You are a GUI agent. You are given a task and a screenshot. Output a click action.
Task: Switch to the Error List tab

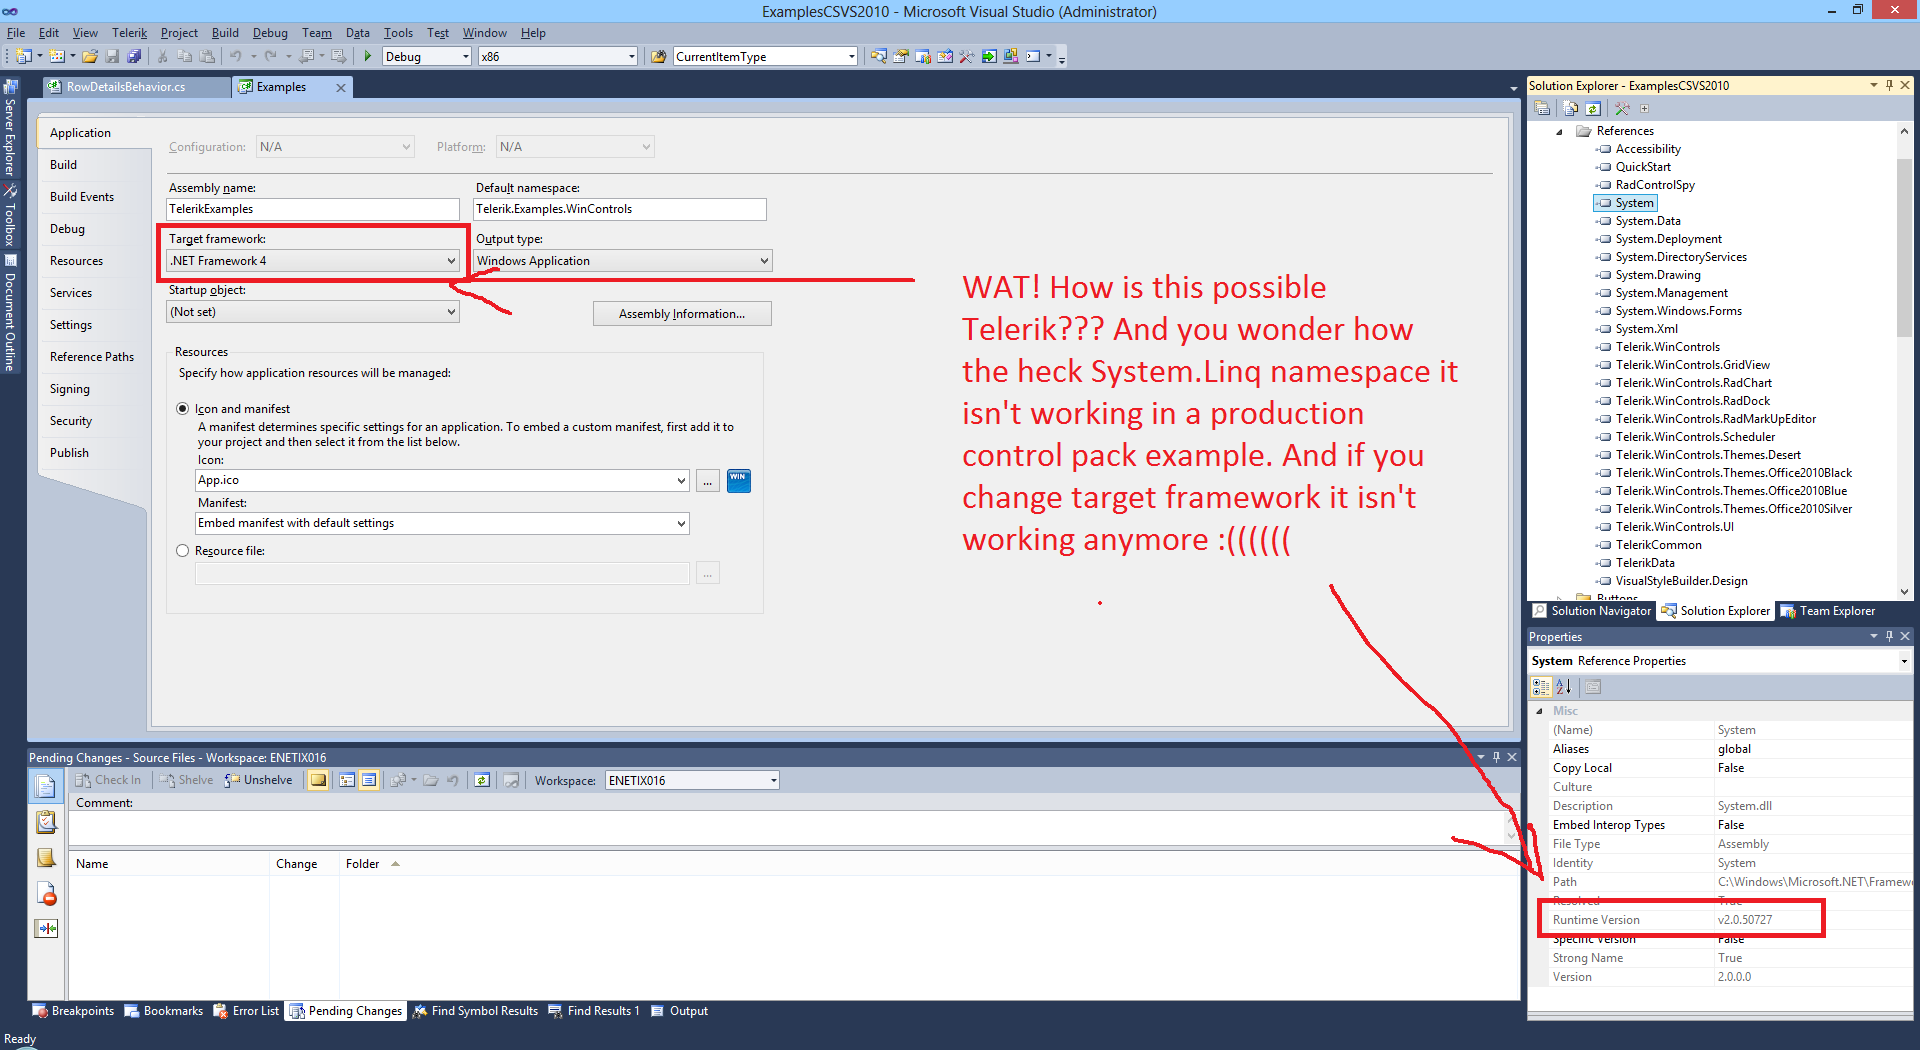pyautogui.click(x=246, y=1011)
